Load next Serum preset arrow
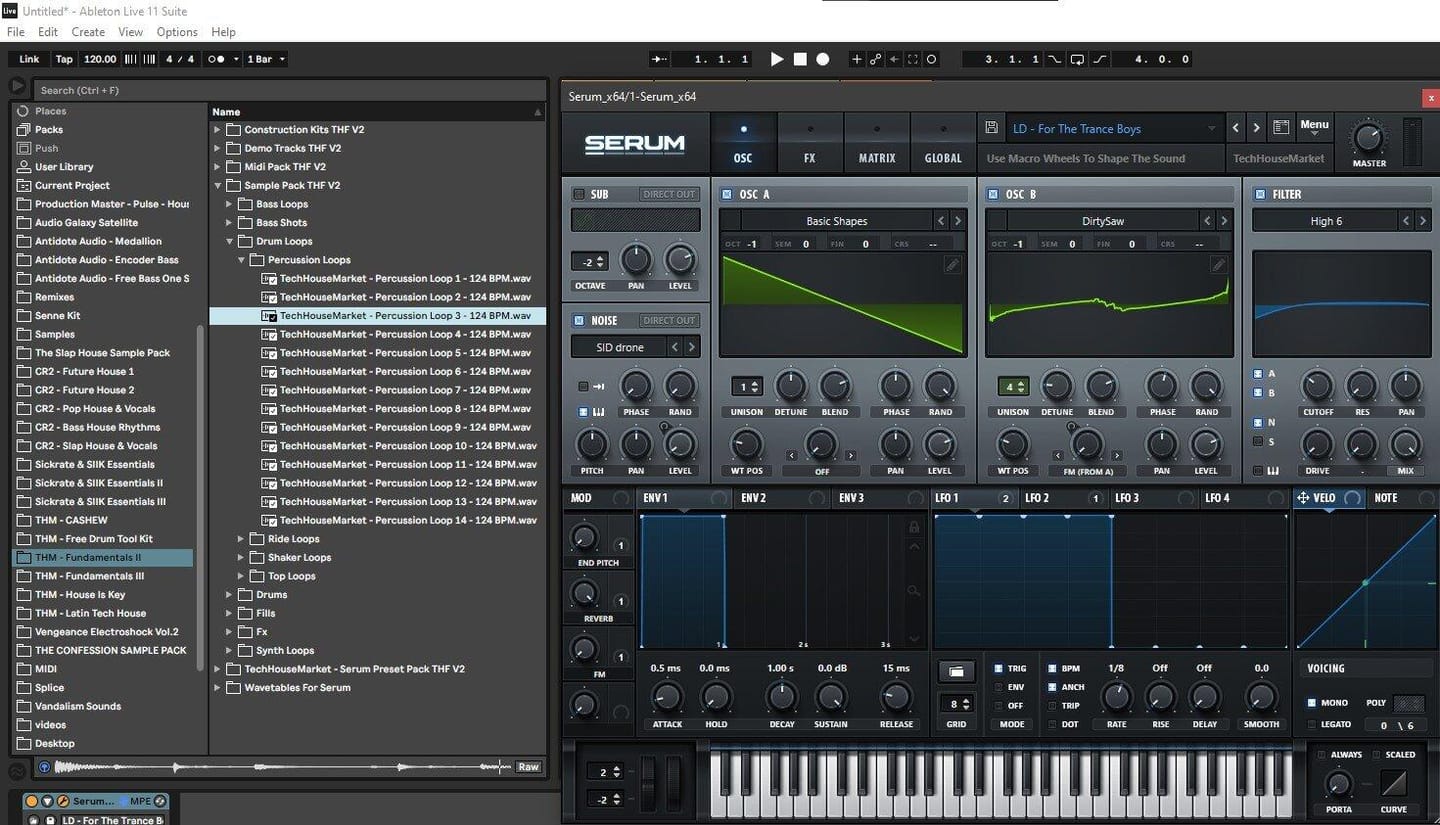The width and height of the screenshot is (1440, 825). [1256, 128]
